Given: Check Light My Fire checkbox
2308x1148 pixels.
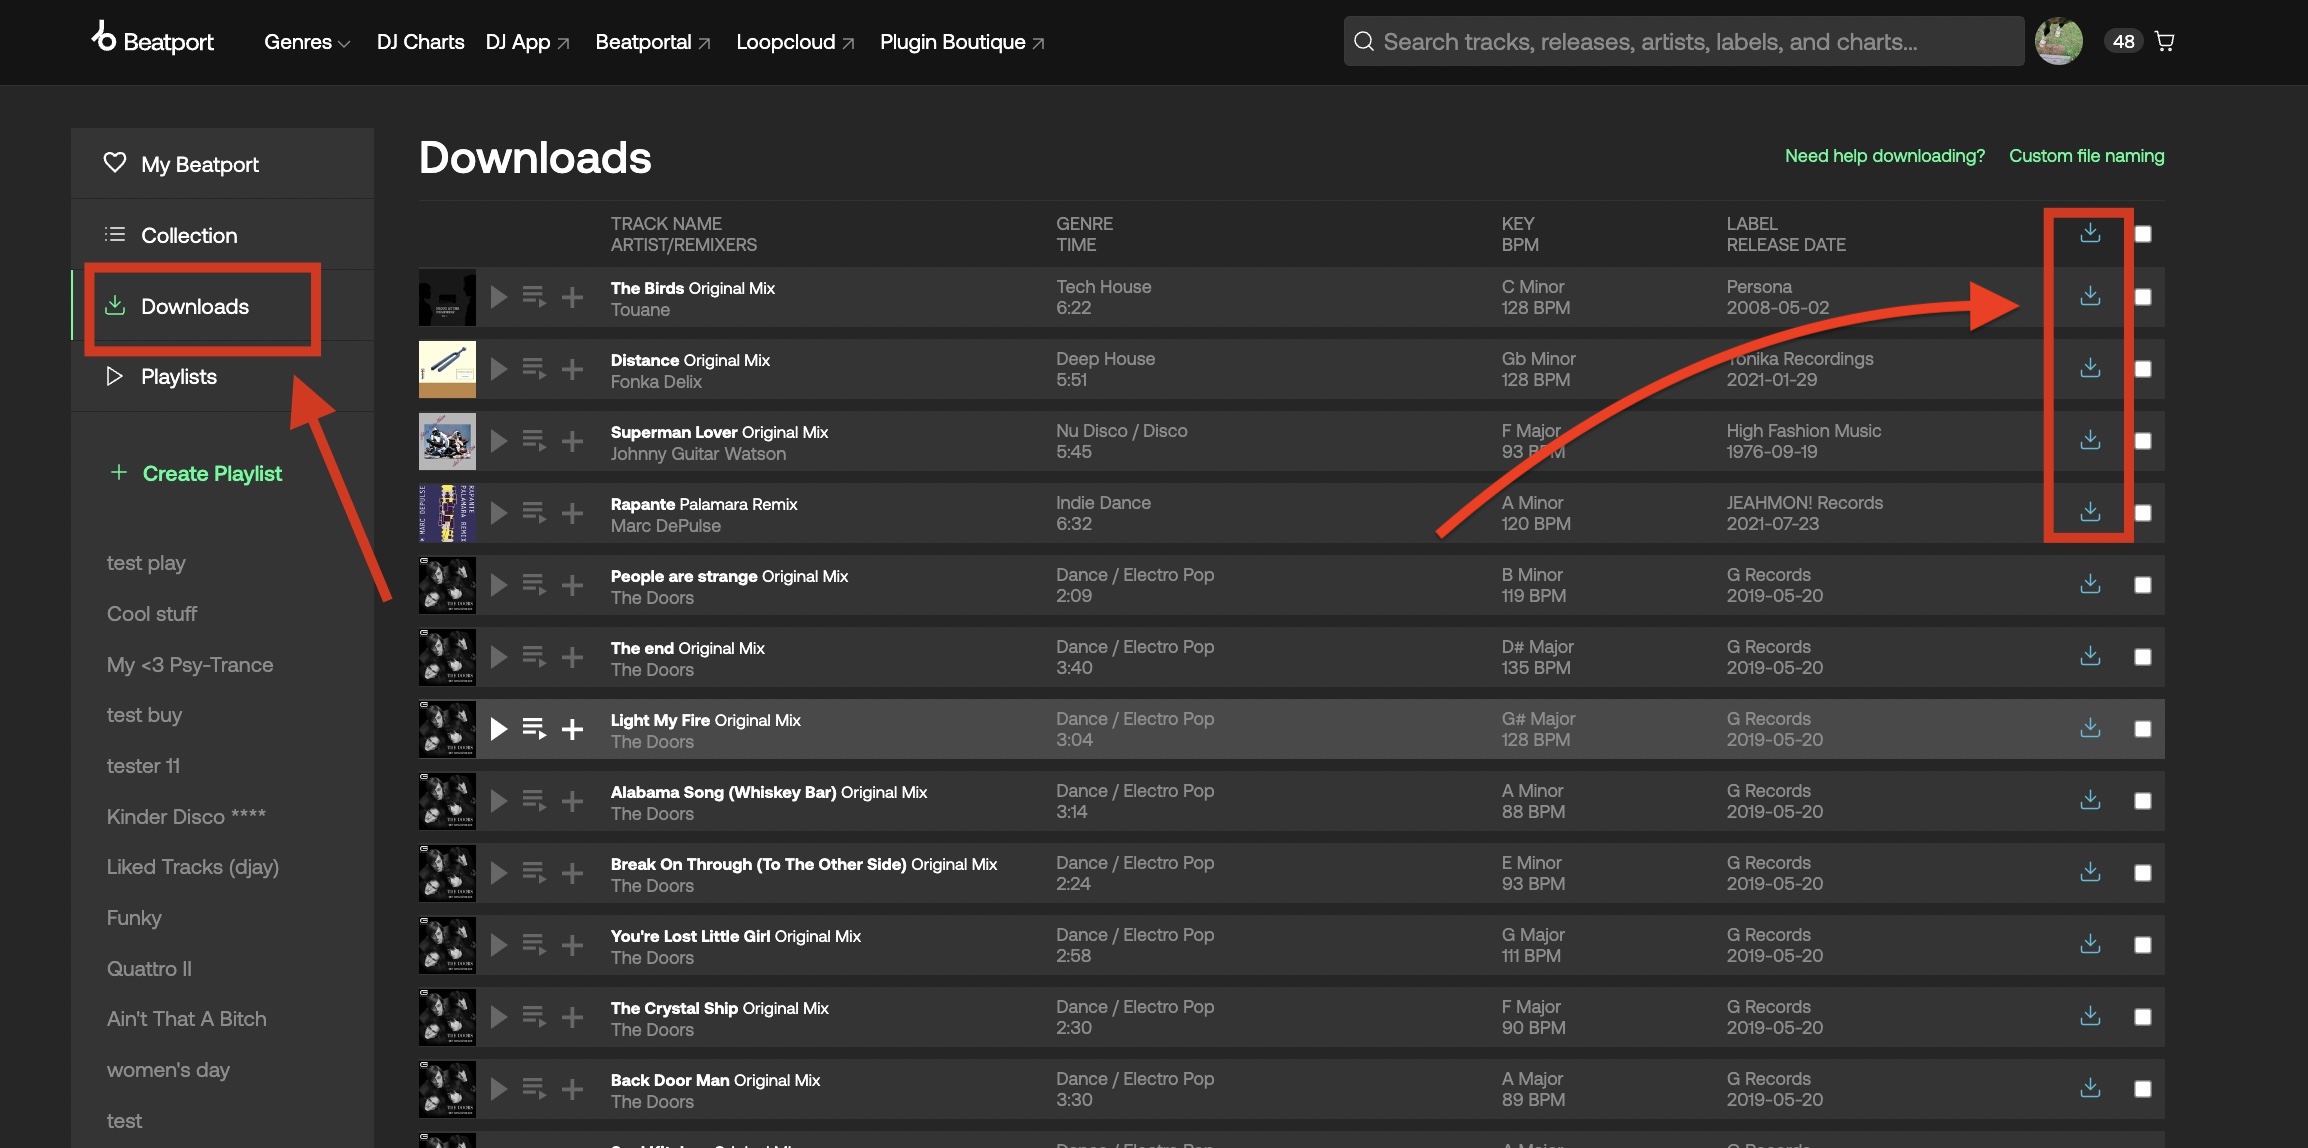Looking at the screenshot, I should pos(2143,729).
